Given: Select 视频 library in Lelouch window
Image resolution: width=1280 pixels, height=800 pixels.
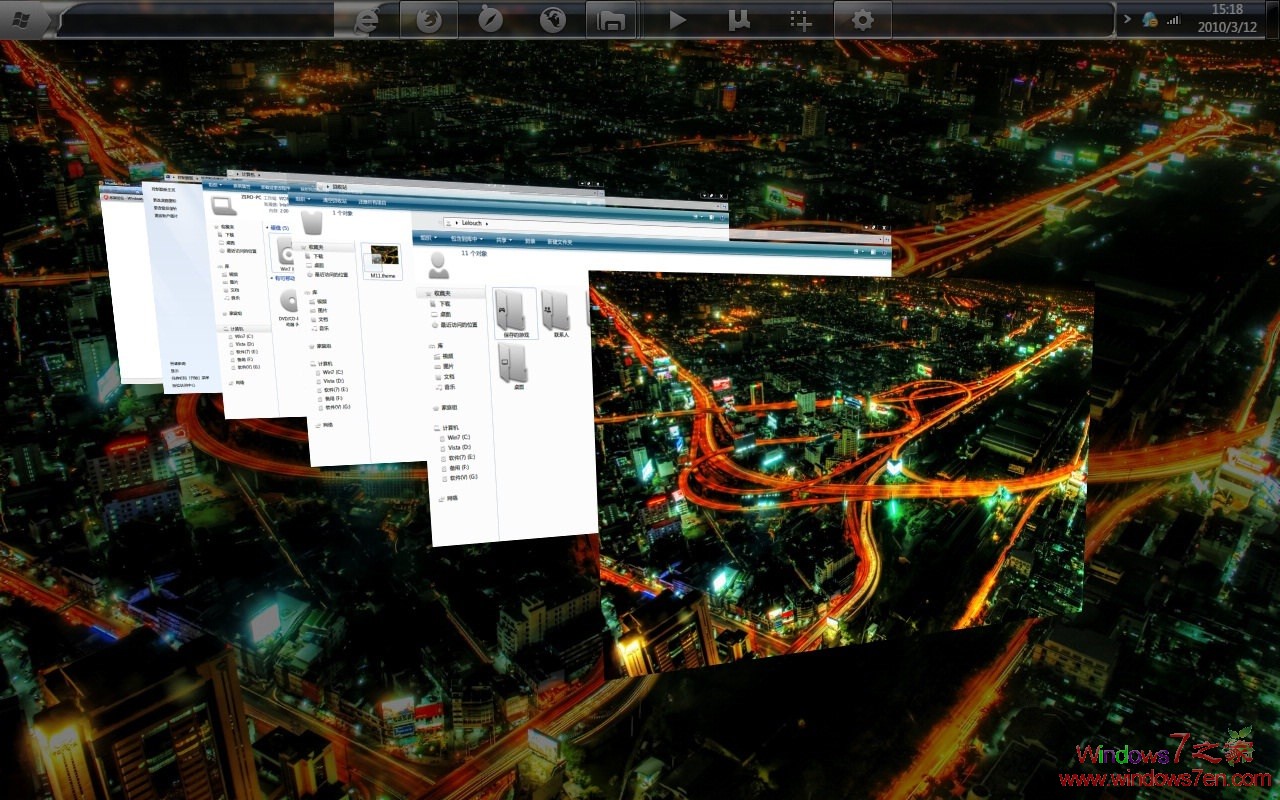Looking at the screenshot, I should tap(444, 356).
